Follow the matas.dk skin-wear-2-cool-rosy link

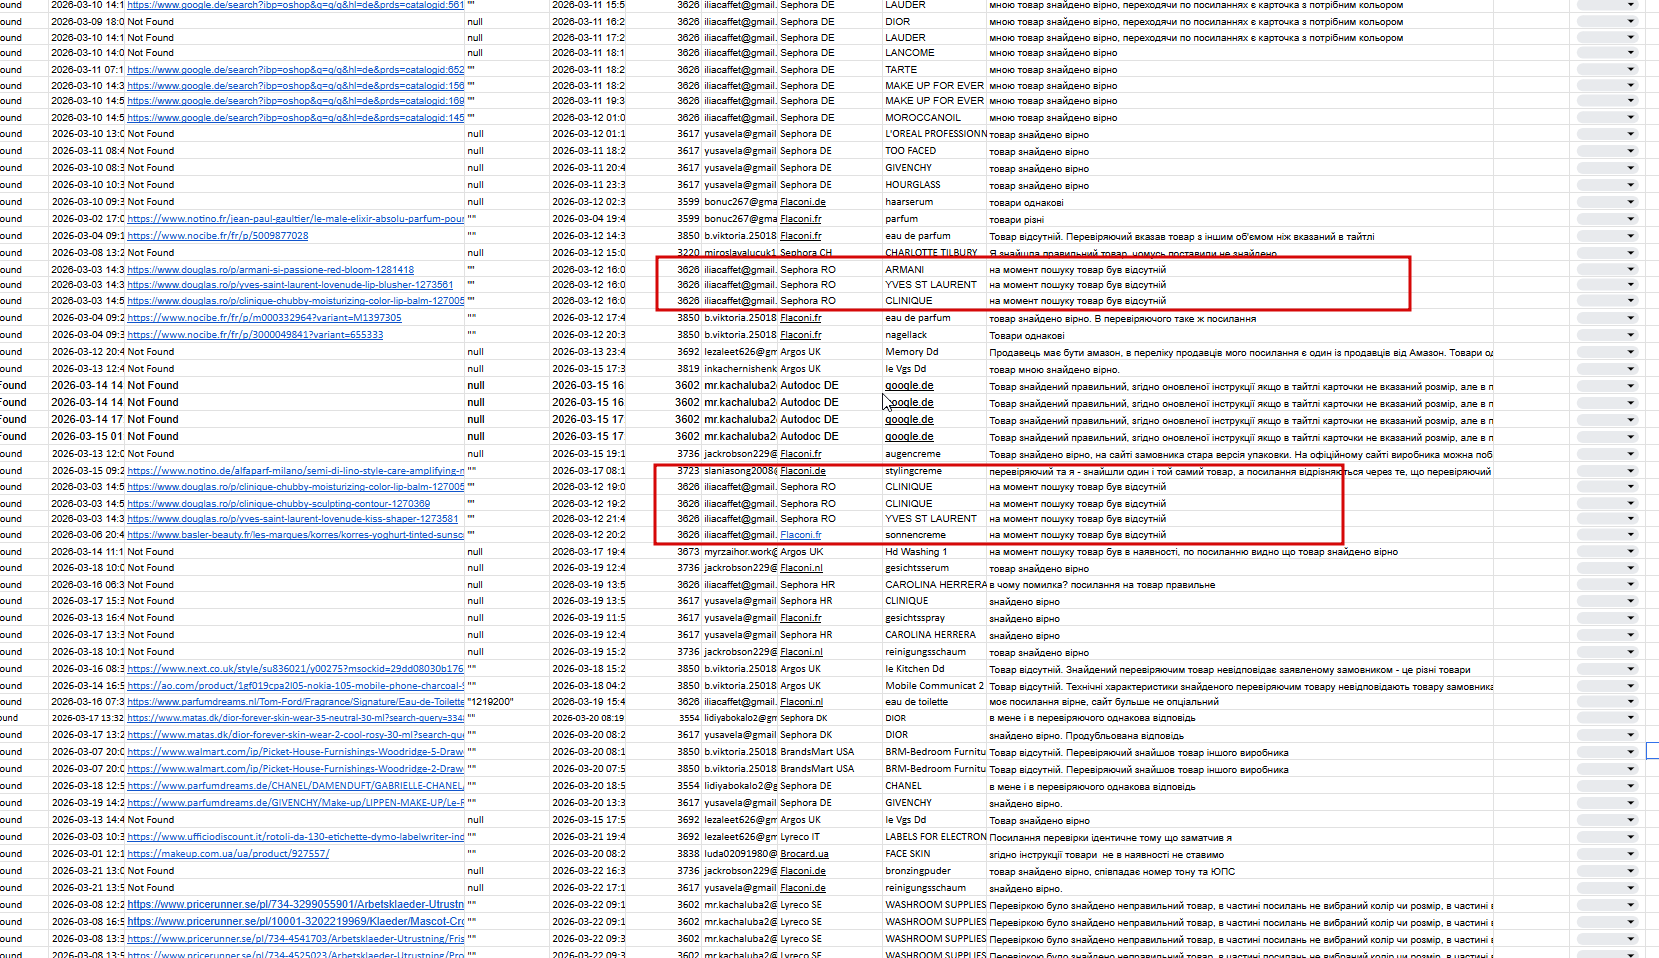click(296, 735)
